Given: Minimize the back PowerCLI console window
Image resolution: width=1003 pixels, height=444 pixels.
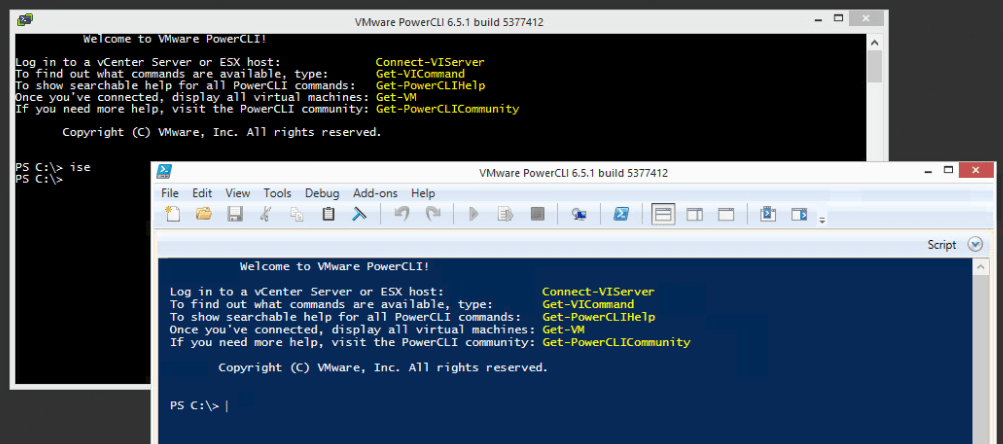Looking at the screenshot, I should tap(818, 20).
